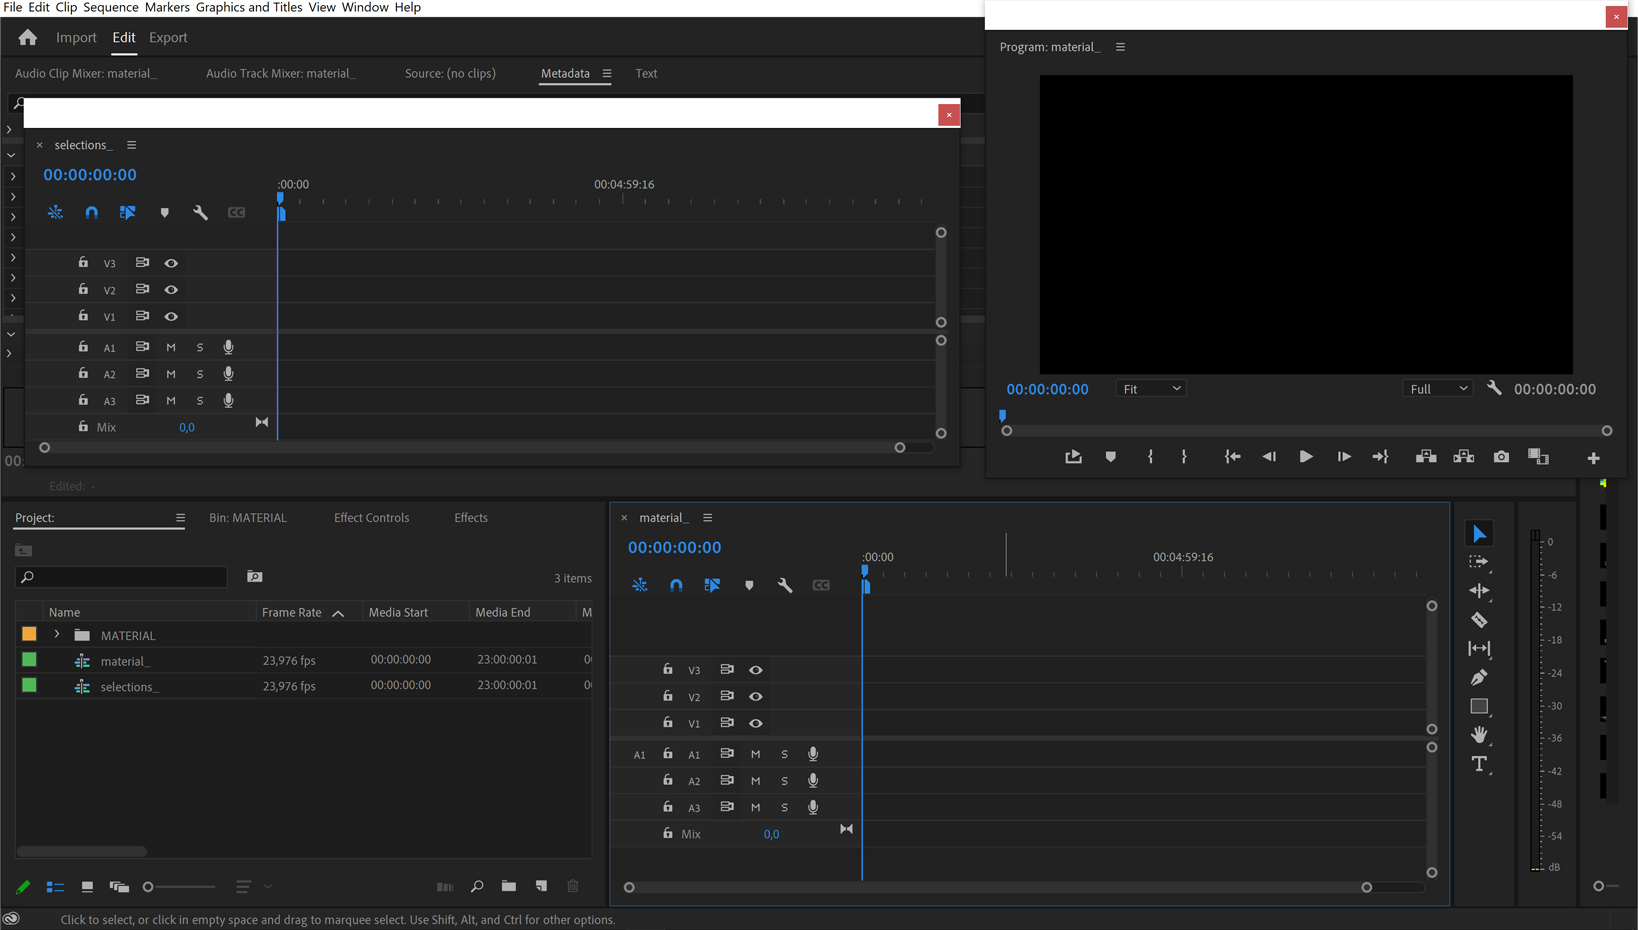Toggle Snap magnet in the material_ timeline

677,585
